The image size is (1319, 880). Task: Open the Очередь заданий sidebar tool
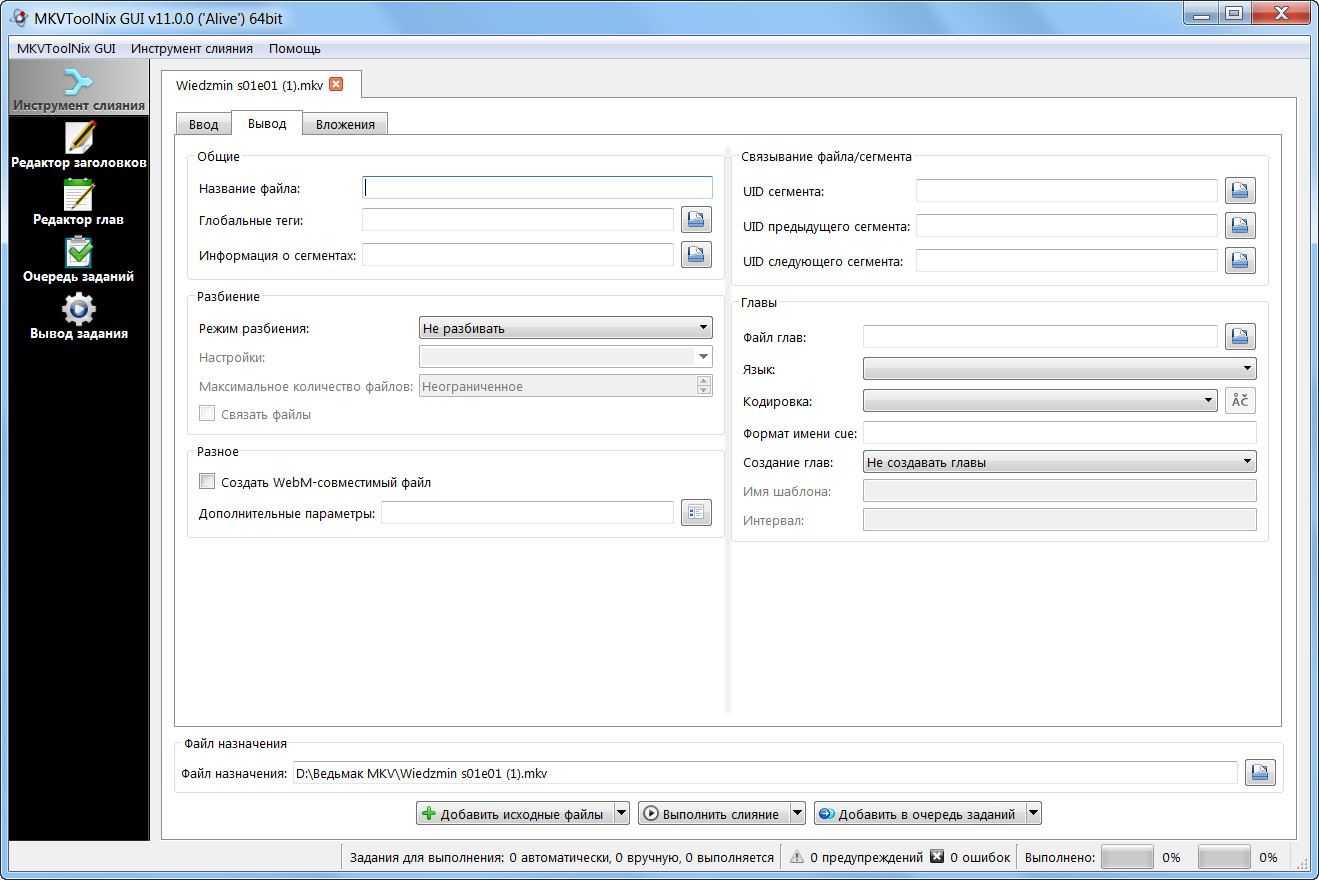(x=78, y=259)
